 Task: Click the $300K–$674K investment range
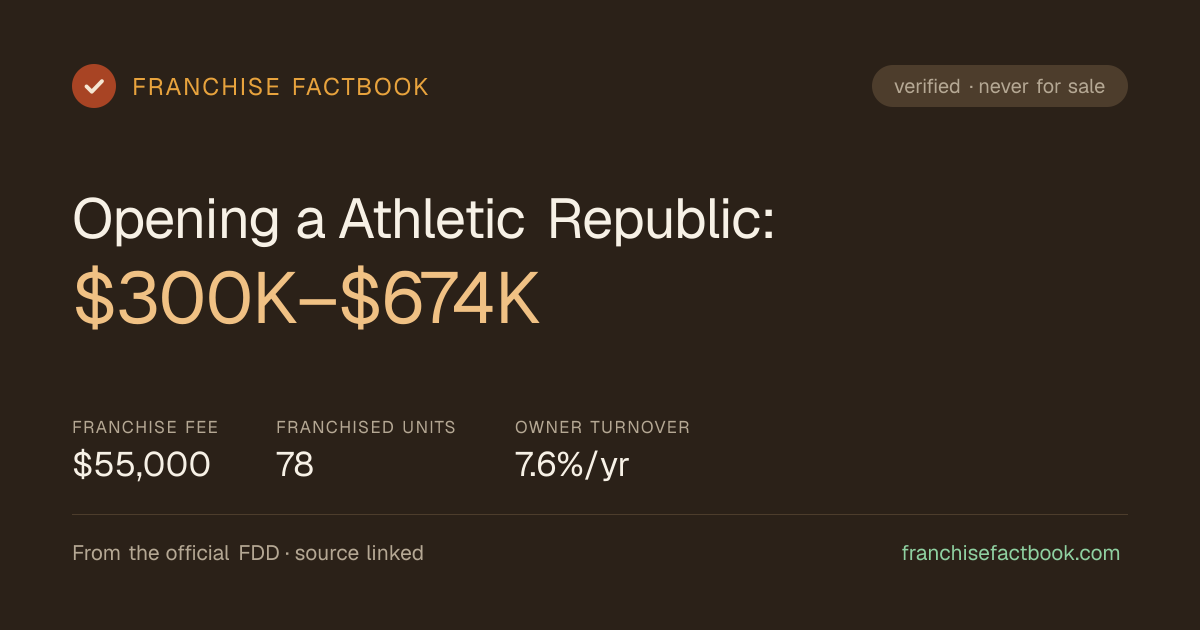pos(307,299)
